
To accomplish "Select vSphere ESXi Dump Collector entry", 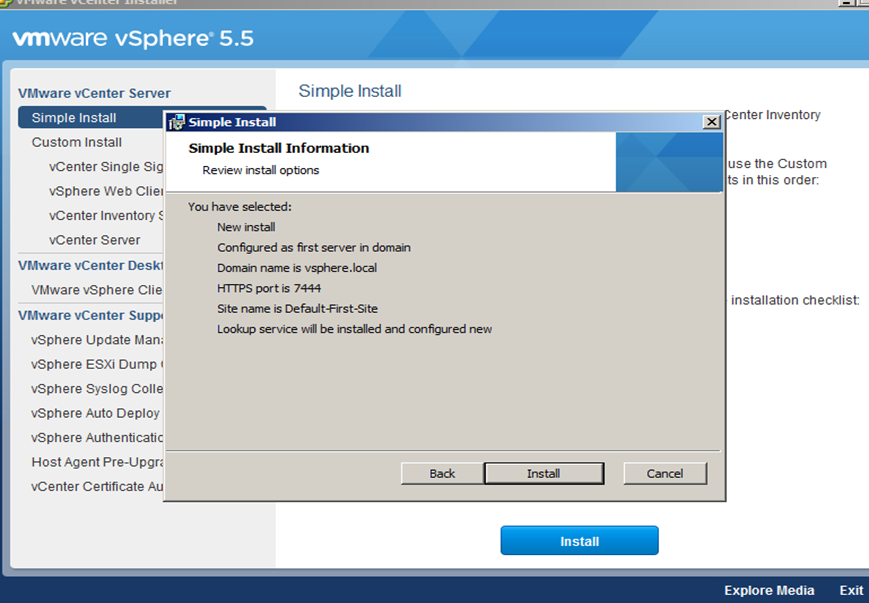I will point(97,364).
